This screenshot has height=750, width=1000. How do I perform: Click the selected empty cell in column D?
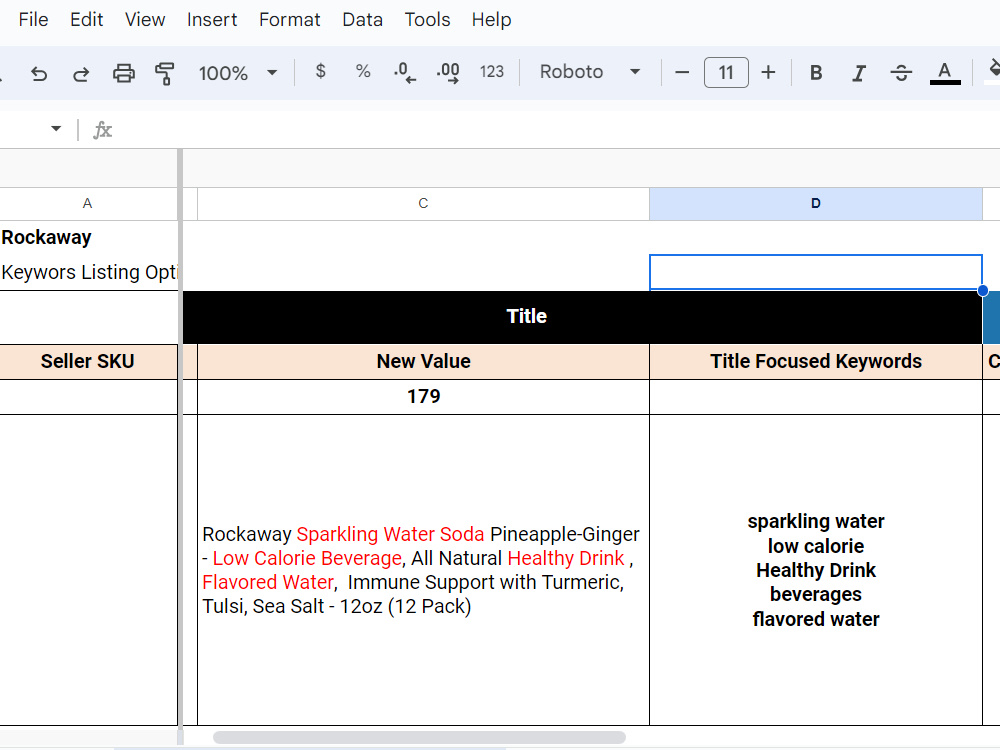pyautogui.click(x=816, y=272)
